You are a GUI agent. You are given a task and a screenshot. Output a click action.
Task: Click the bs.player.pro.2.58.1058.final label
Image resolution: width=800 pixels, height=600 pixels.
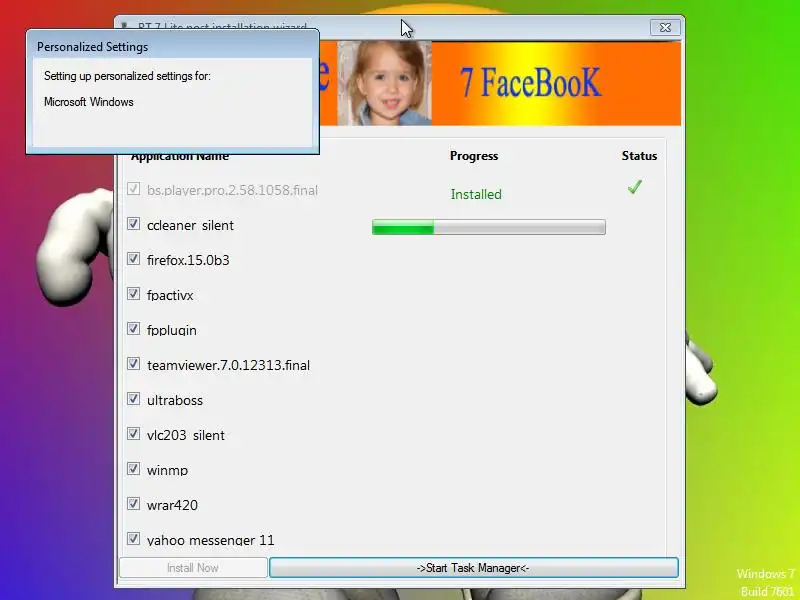(x=232, y=190)
